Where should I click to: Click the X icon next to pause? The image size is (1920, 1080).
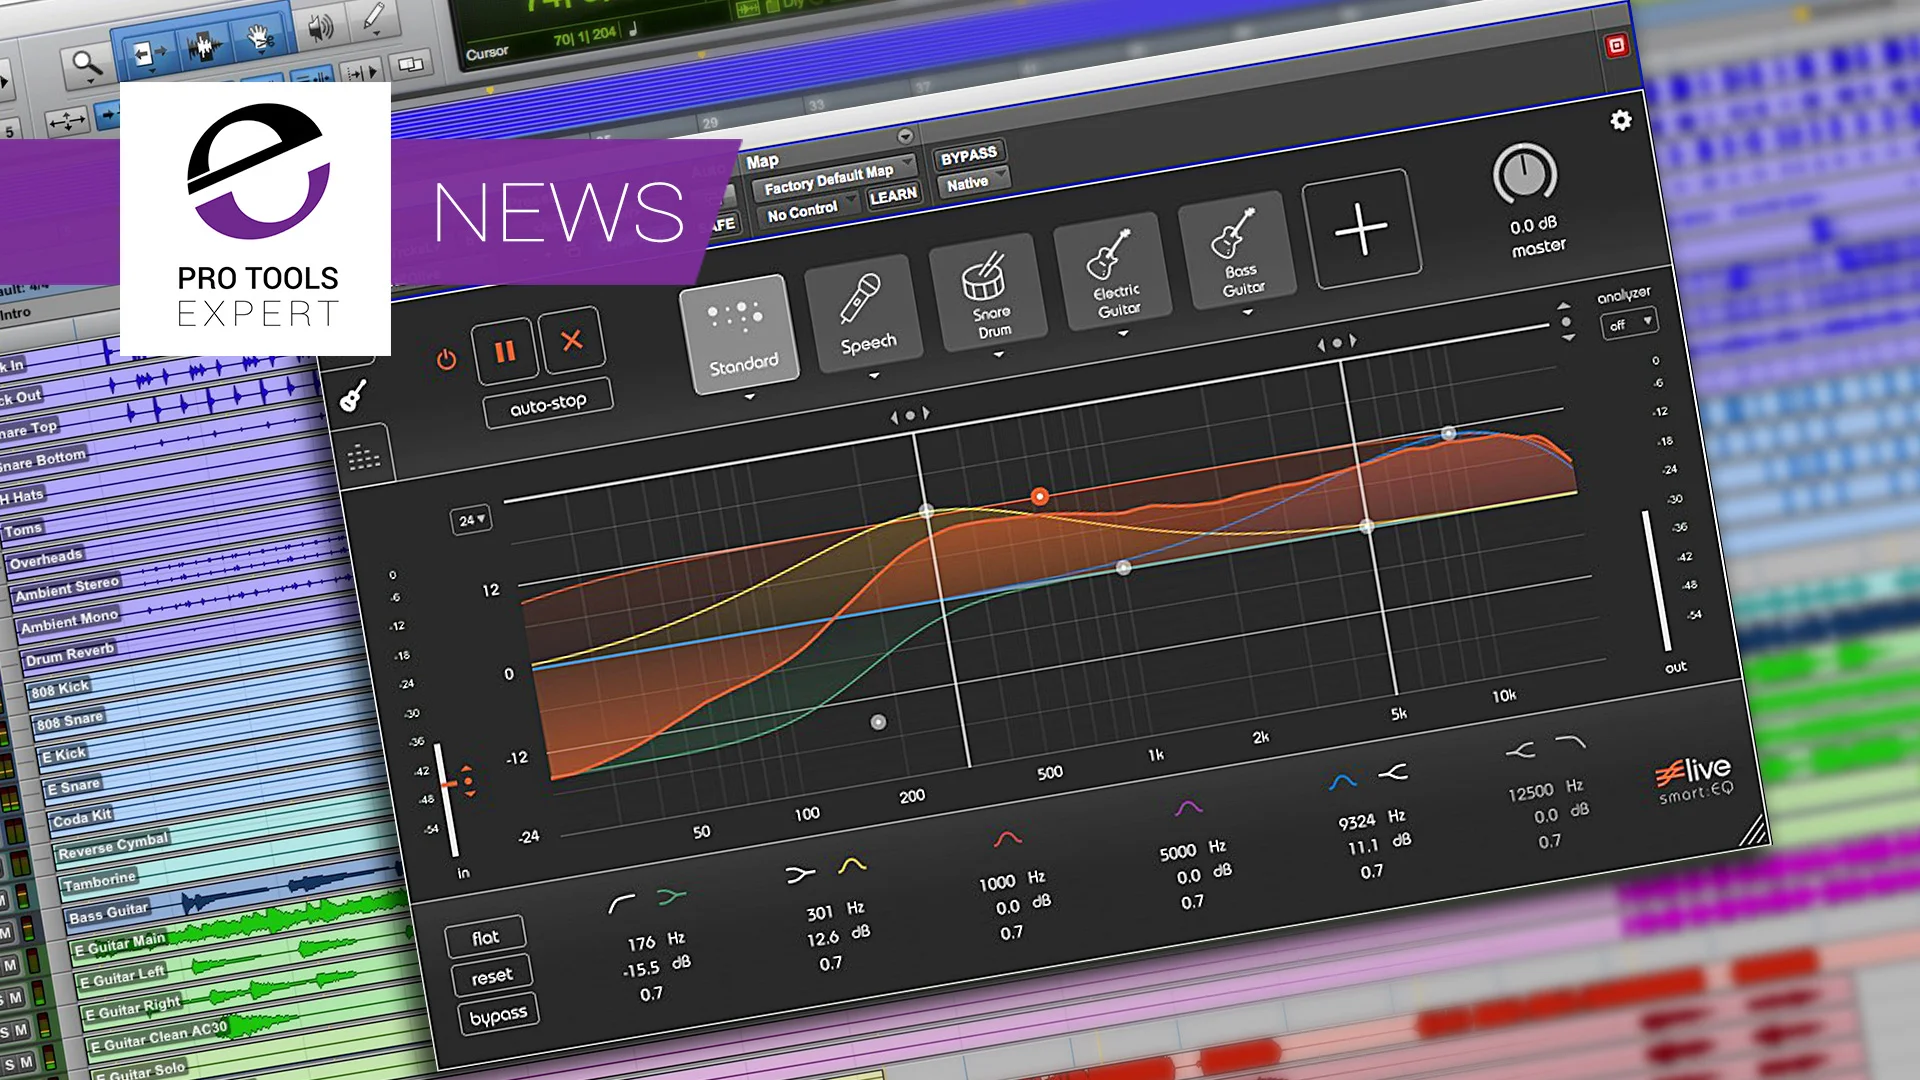(x=572, y=340)
